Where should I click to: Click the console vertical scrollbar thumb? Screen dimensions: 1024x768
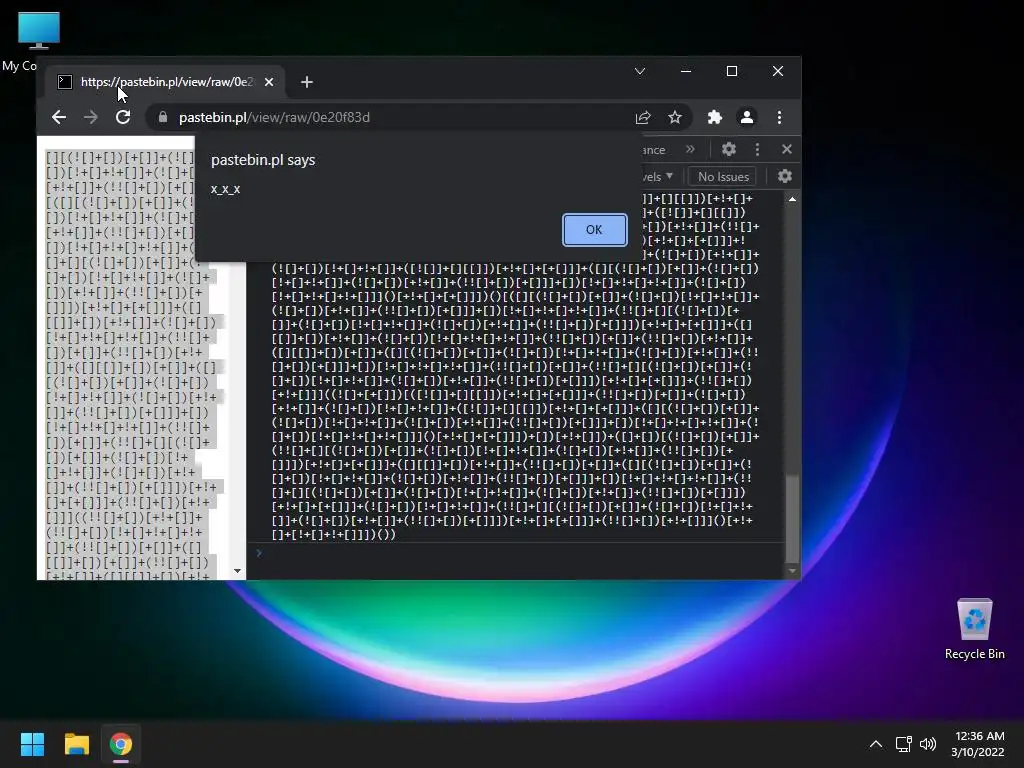792,518
